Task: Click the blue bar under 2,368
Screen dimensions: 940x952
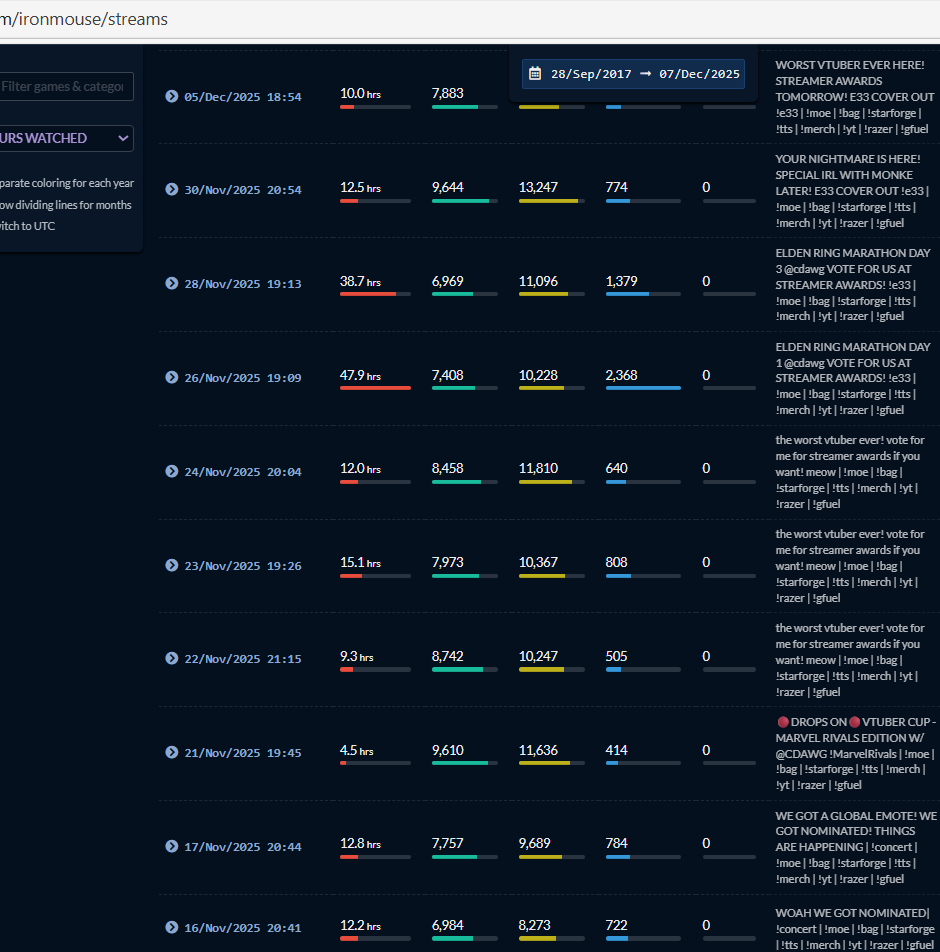Action: coord(643,388)
